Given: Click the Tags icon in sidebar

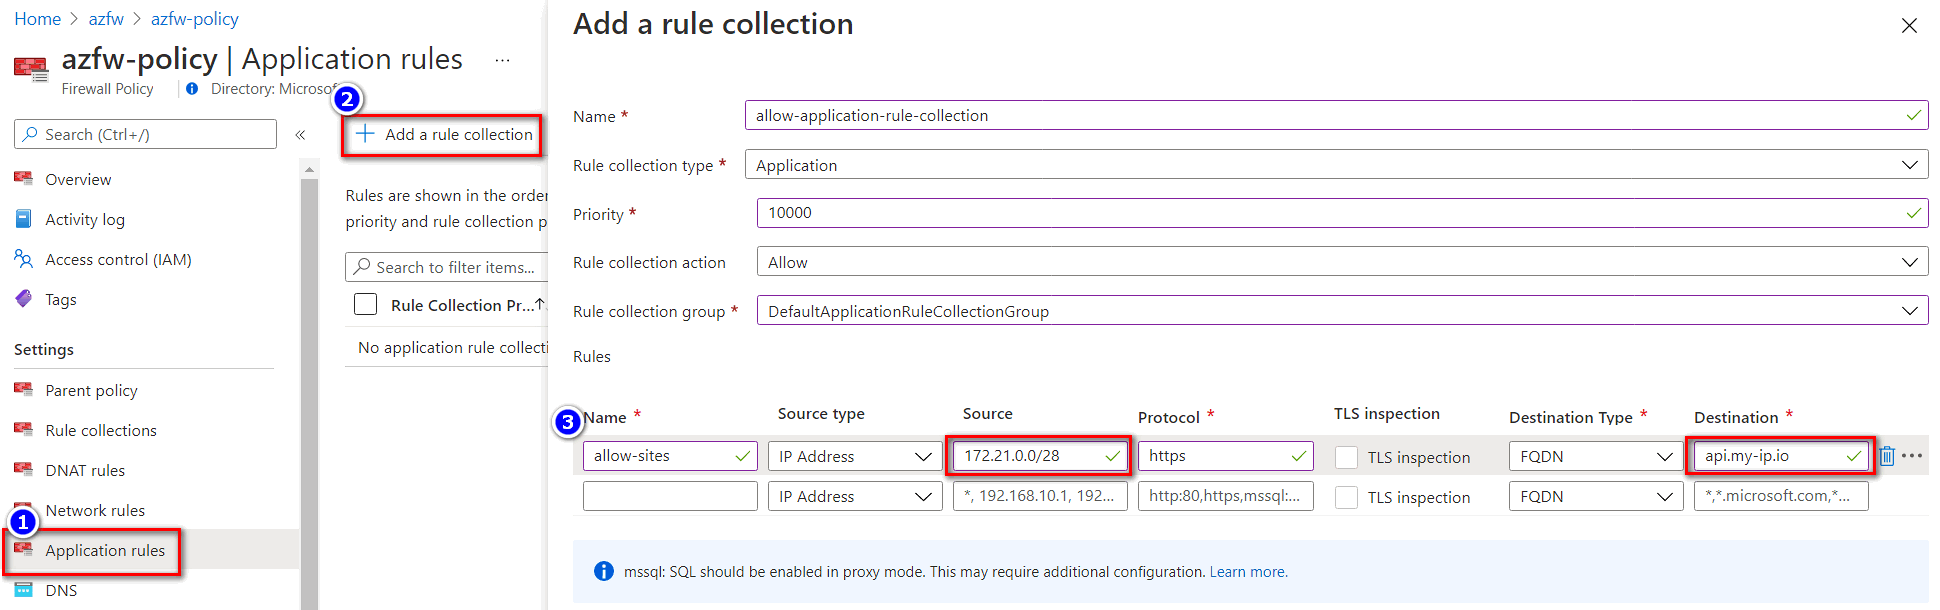Looking at the screenshot, I should pyautogui.click(x=24, y=299).
